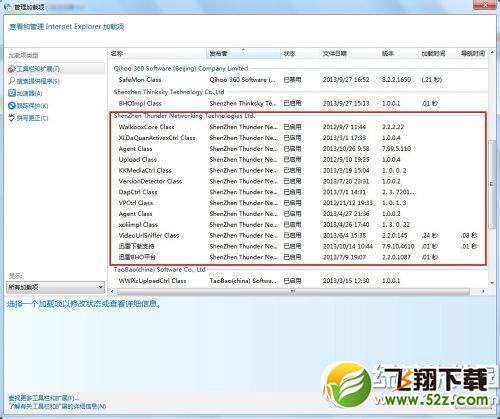This screenshot has height=419, width=500.
Task: Click version cell 7.99.5.110 of Agent Class
Action: (x=396, y=149)
